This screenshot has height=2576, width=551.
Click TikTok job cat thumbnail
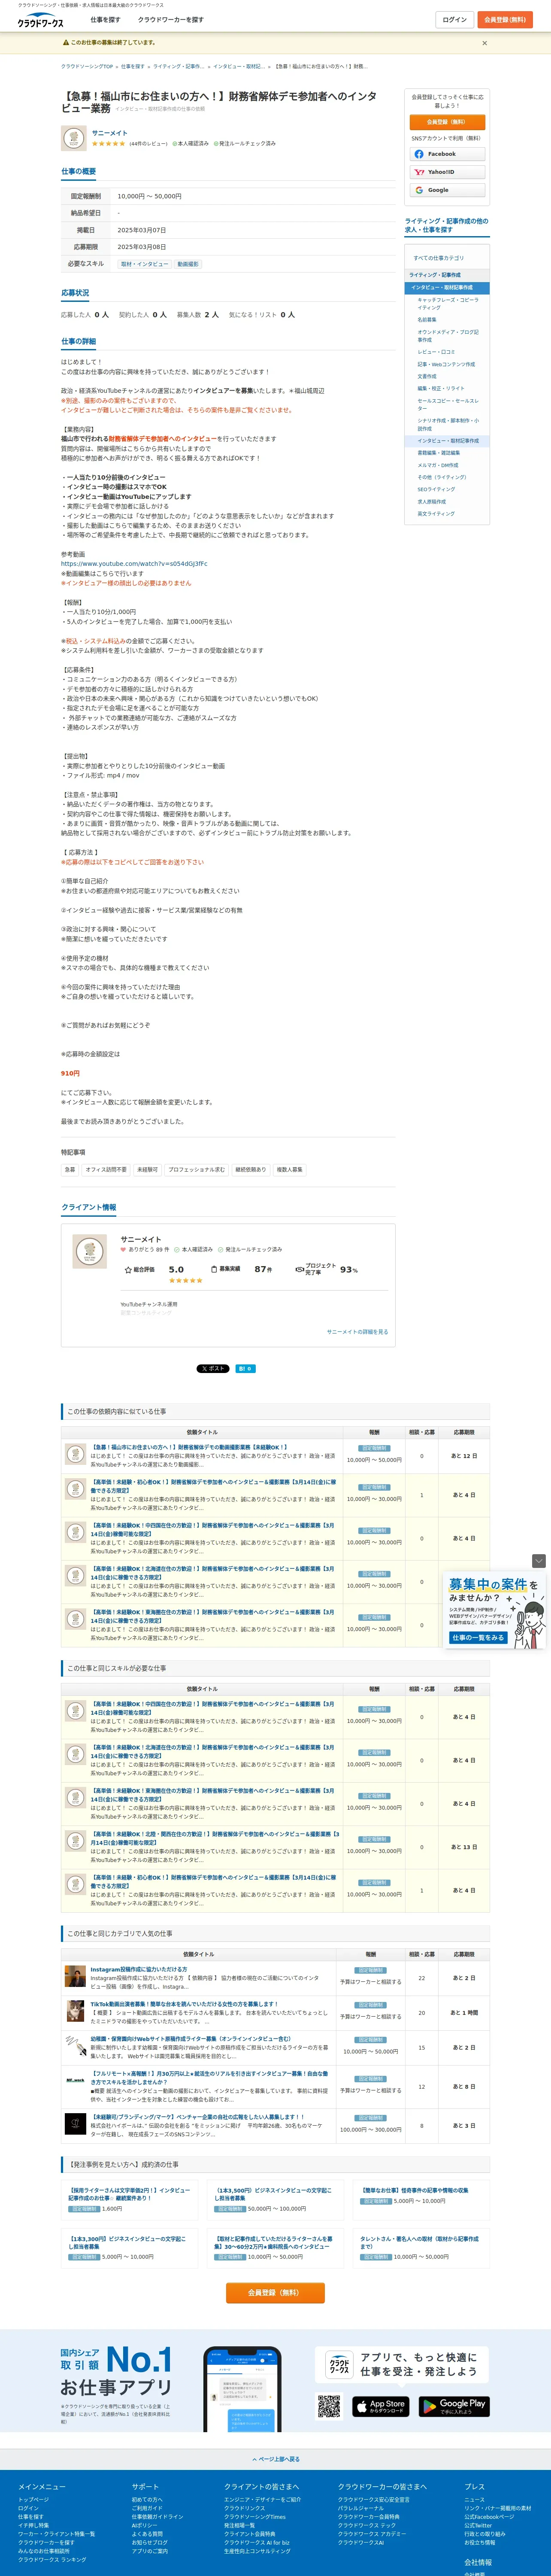pyautogui.click(x=75, y=2011)
